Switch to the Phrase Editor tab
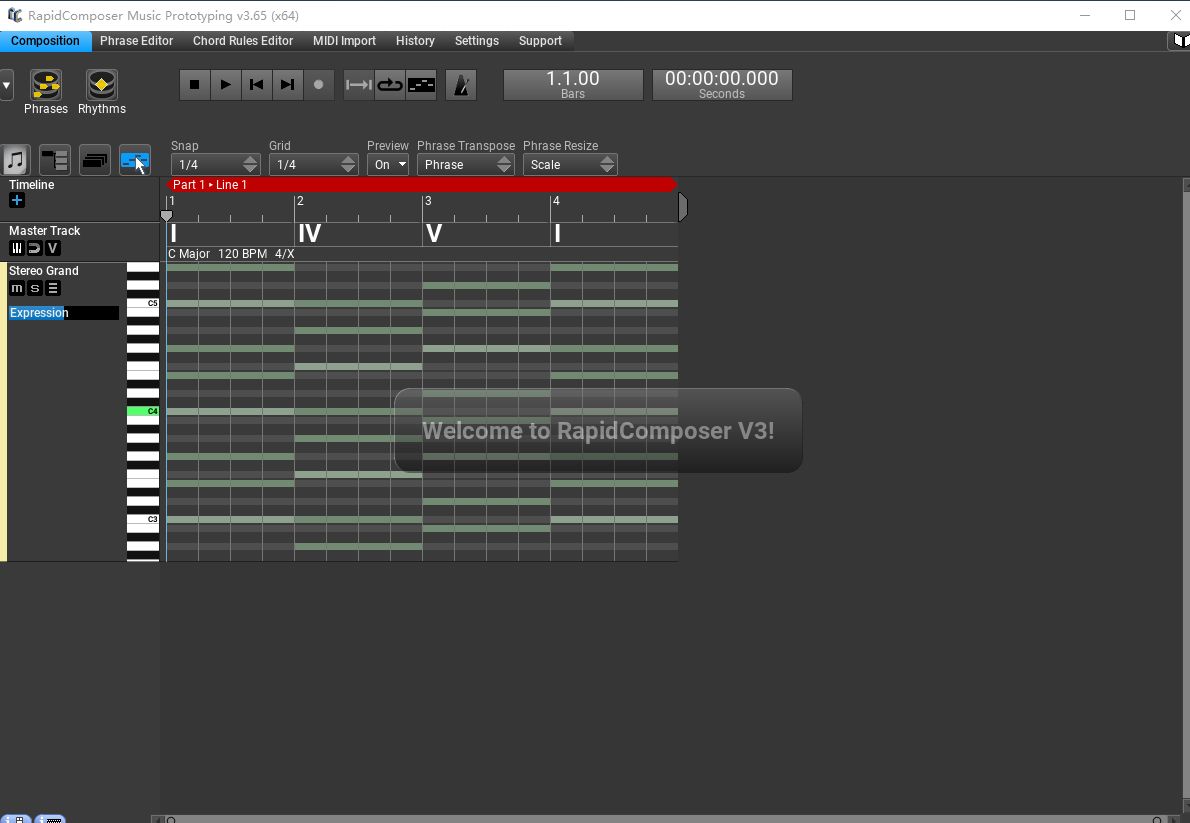The height and width of the screenshot is (823, 1190). click(137, 41)
